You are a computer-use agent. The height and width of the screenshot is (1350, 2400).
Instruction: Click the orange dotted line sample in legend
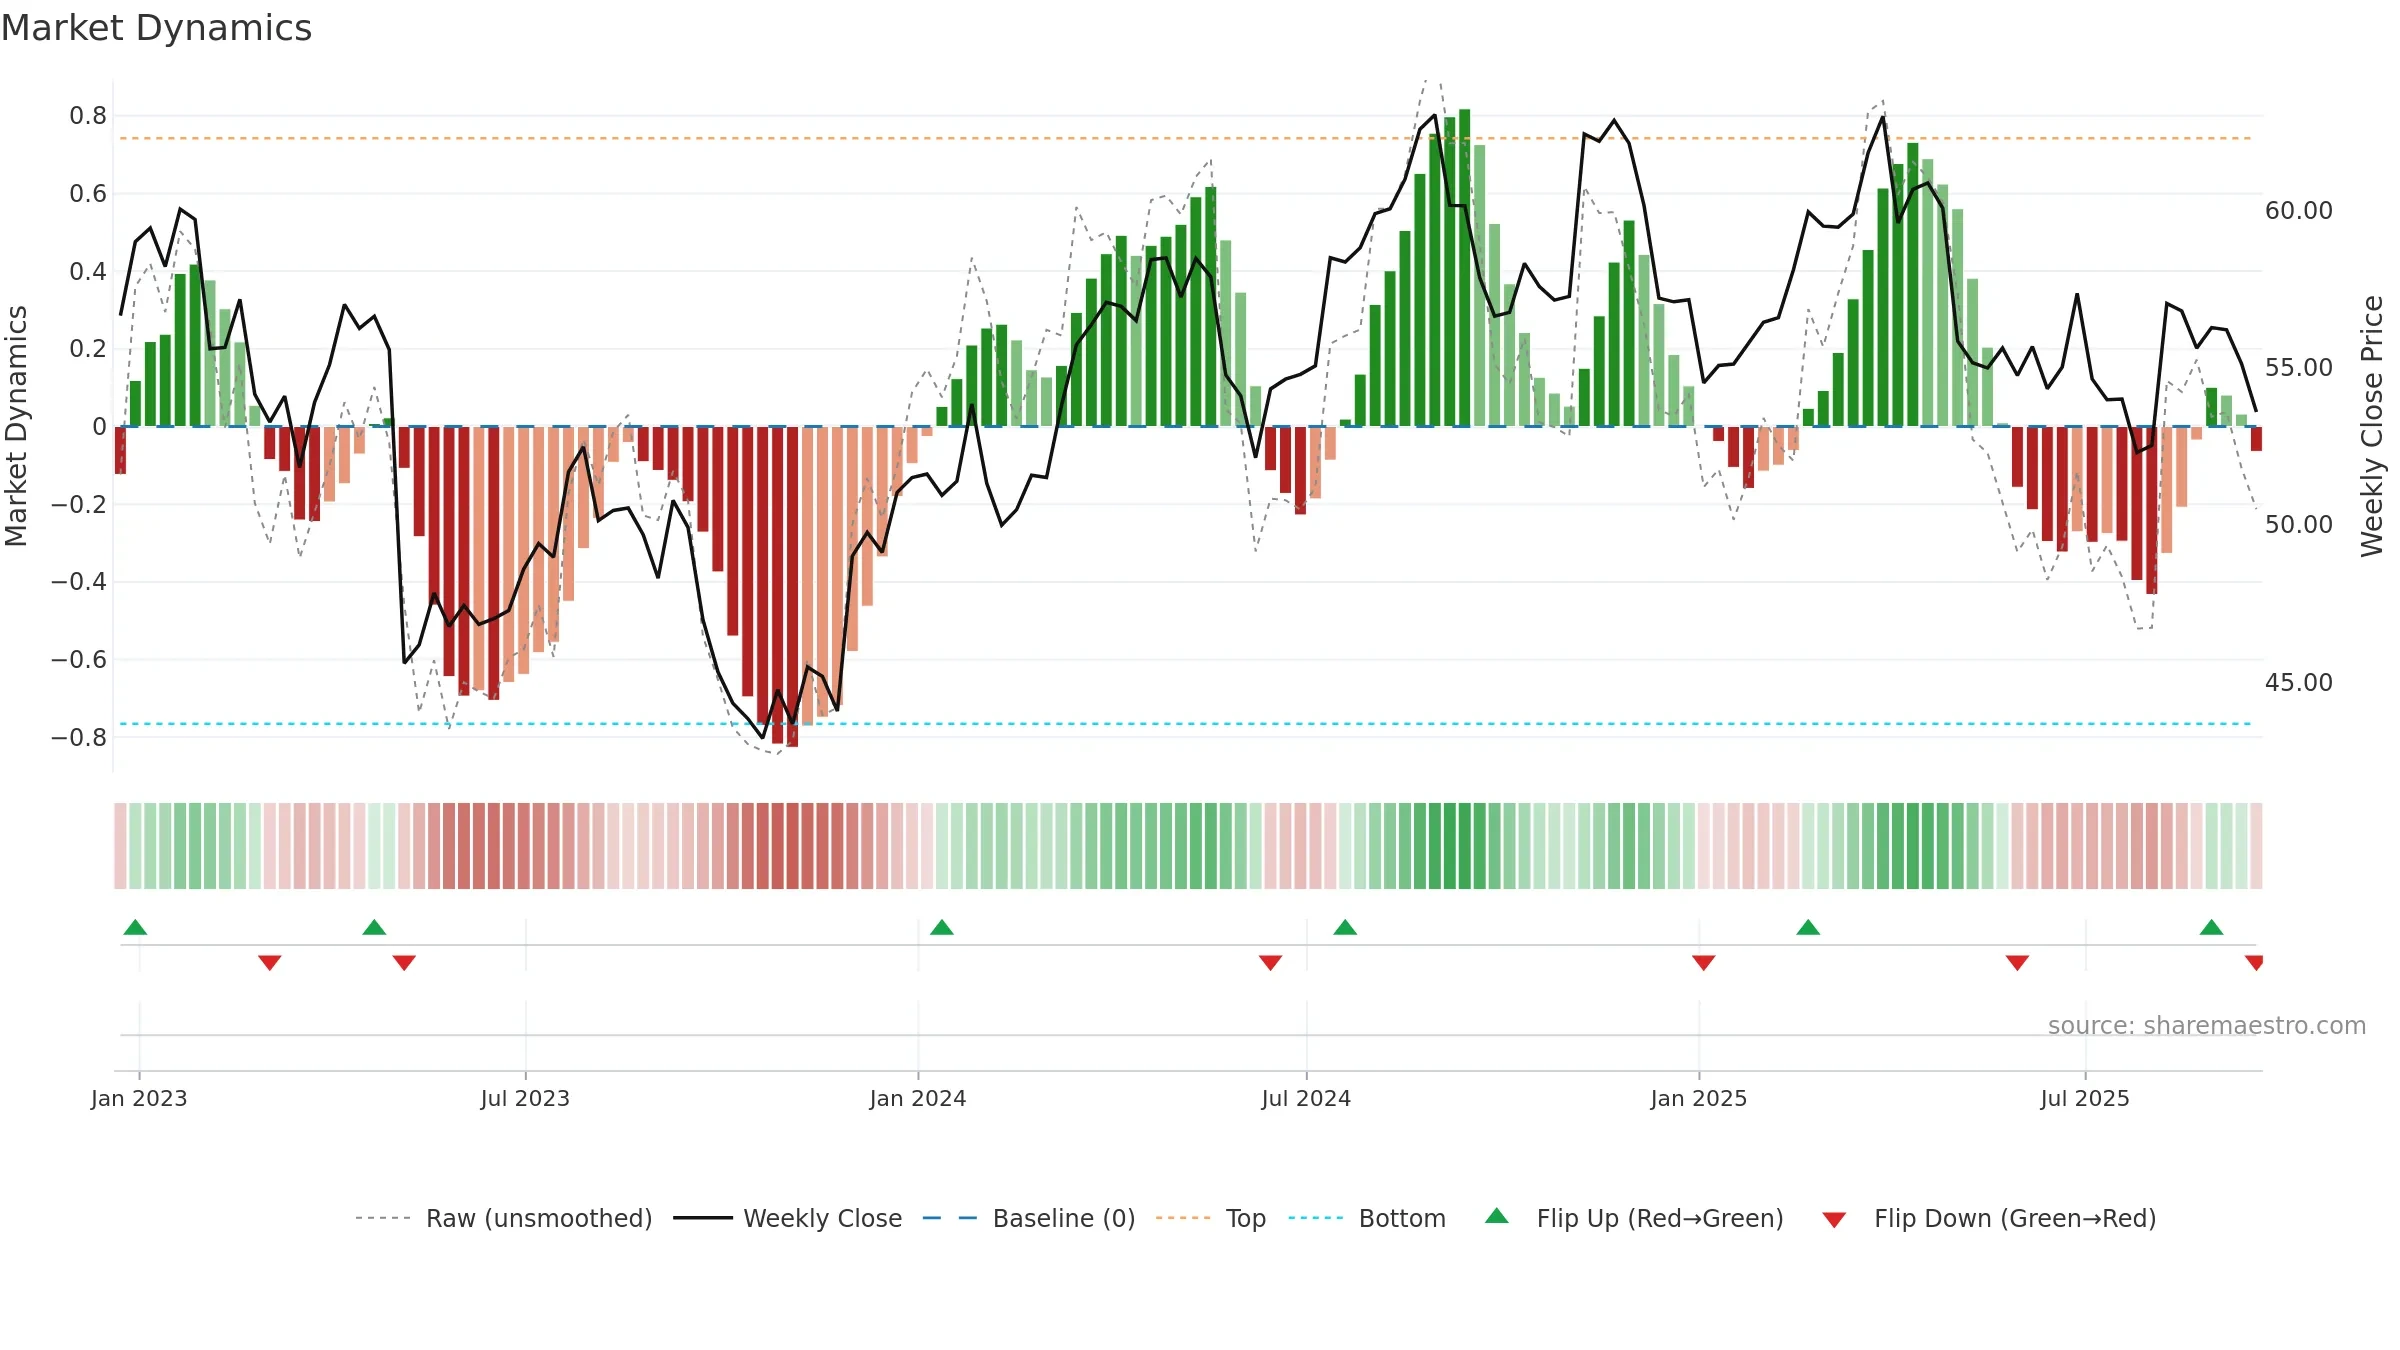pos(1183,1218)
